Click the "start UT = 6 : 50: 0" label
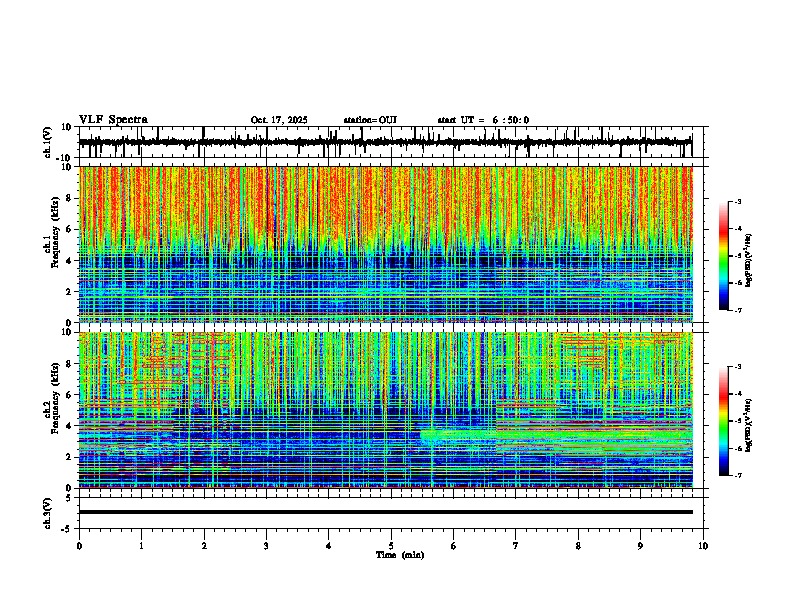 pos(483,120)
